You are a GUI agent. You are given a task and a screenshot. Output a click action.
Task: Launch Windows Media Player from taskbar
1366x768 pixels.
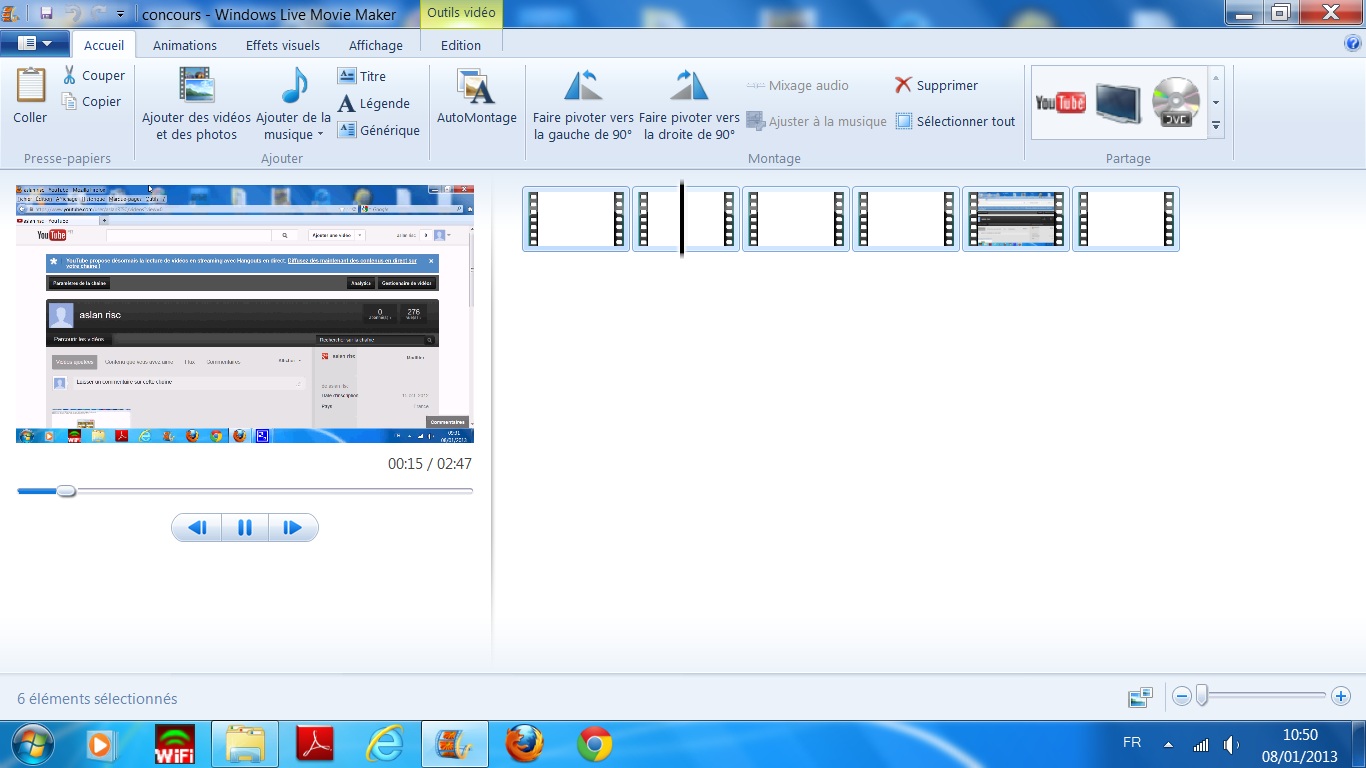(100, 745)
